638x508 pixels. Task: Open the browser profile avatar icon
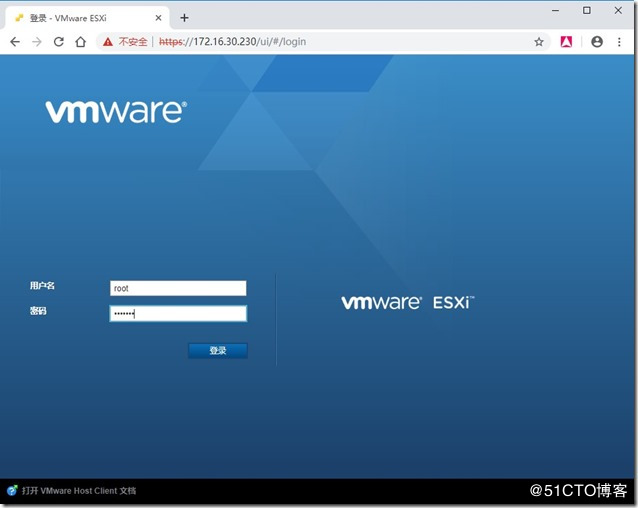(x=597, y=41)
